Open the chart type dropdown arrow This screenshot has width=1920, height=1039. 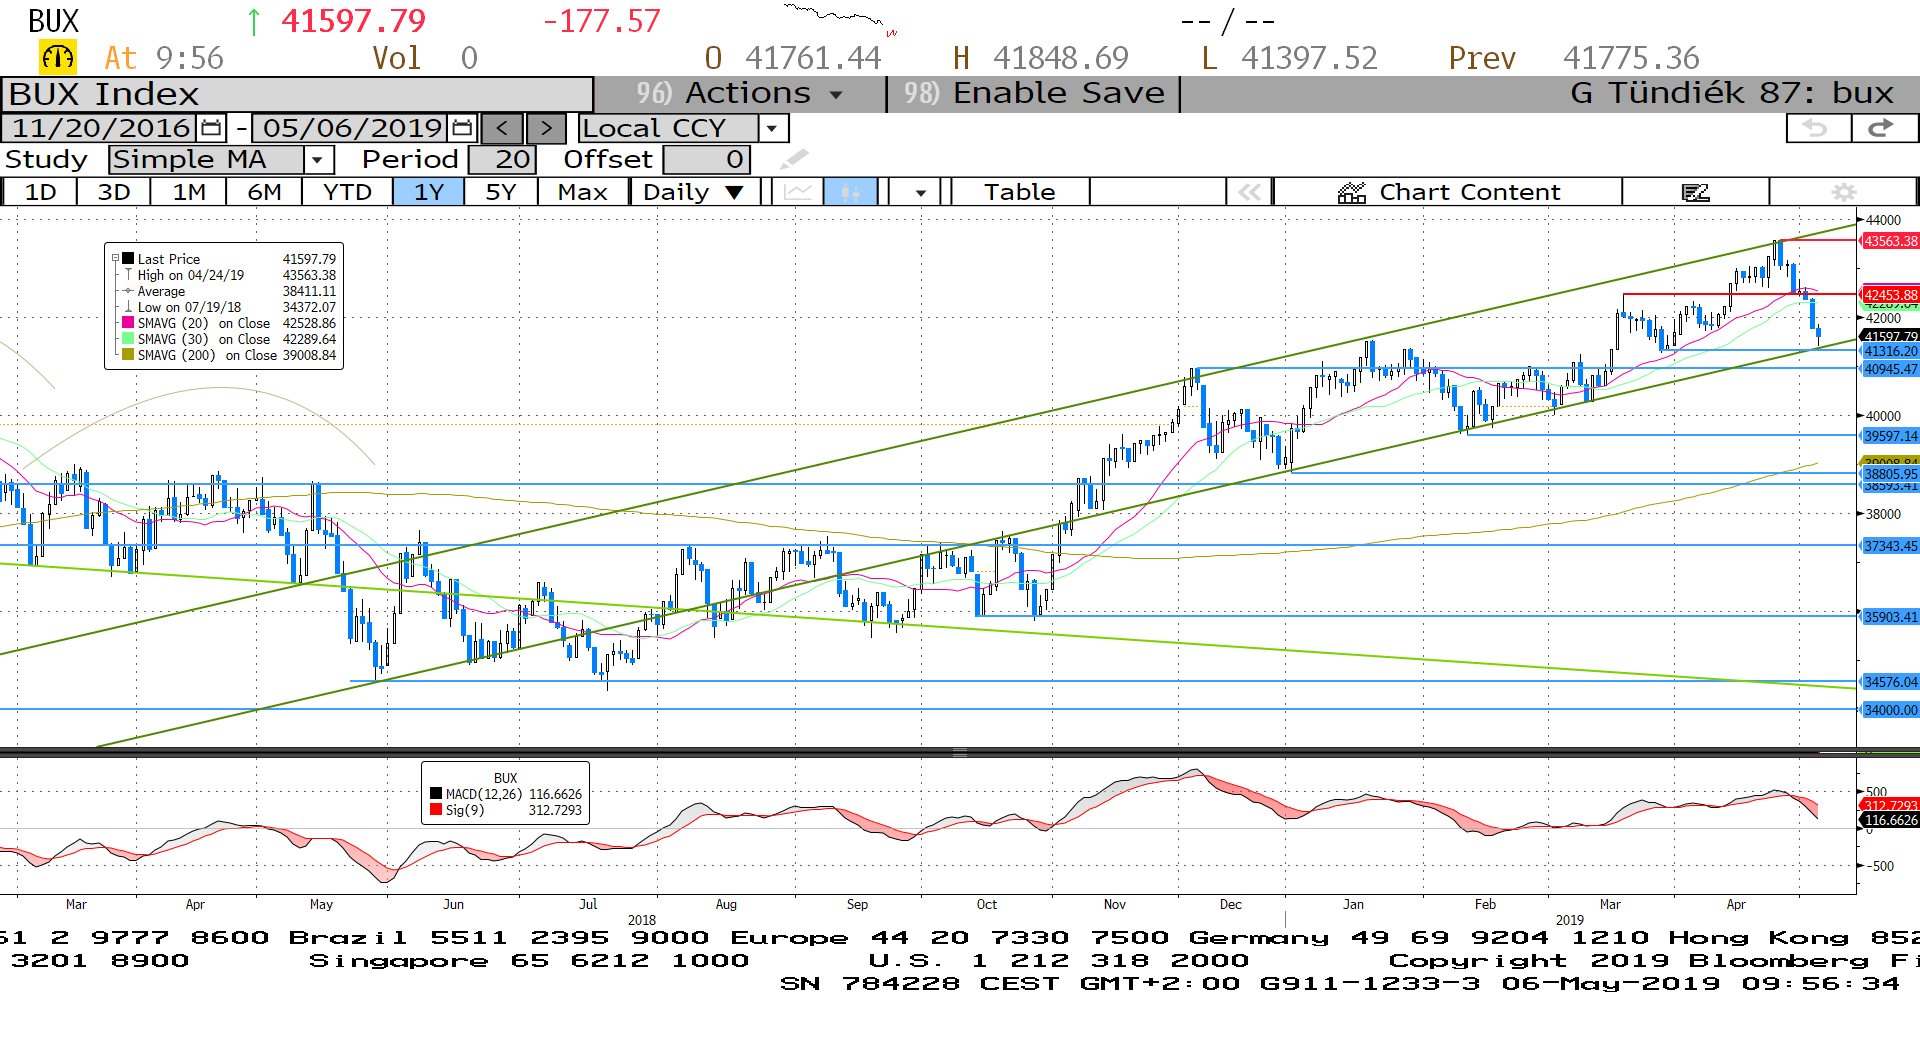920,192
